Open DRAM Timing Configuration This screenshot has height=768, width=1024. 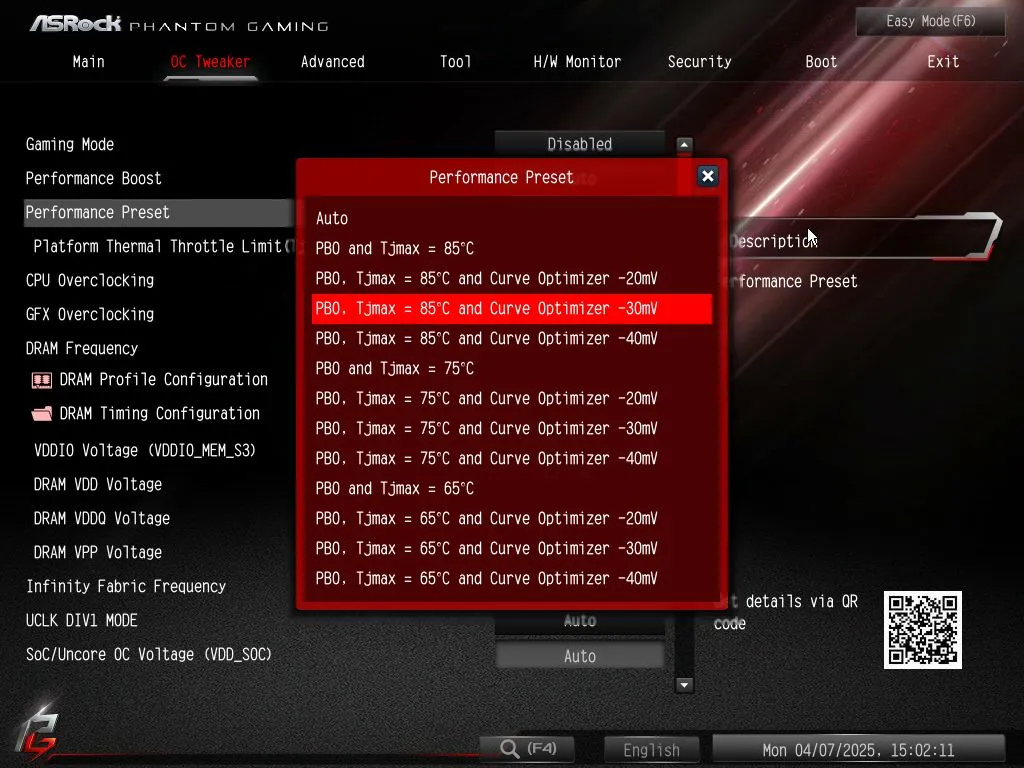pos(160,413)
